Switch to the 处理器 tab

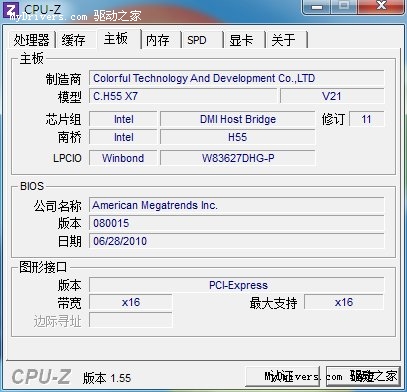[31, 40]
